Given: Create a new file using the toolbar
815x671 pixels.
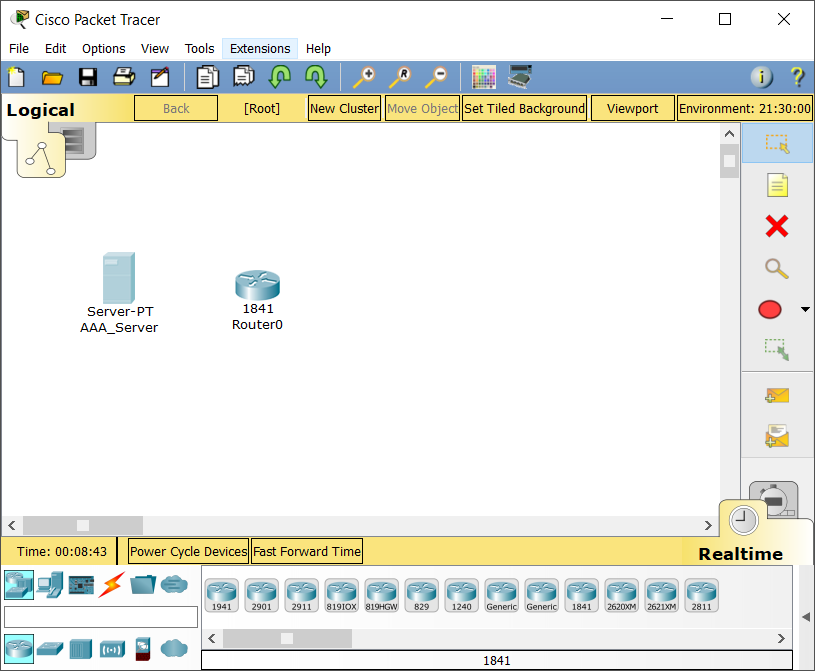Looking at the screenshot, I should [16, 77].
